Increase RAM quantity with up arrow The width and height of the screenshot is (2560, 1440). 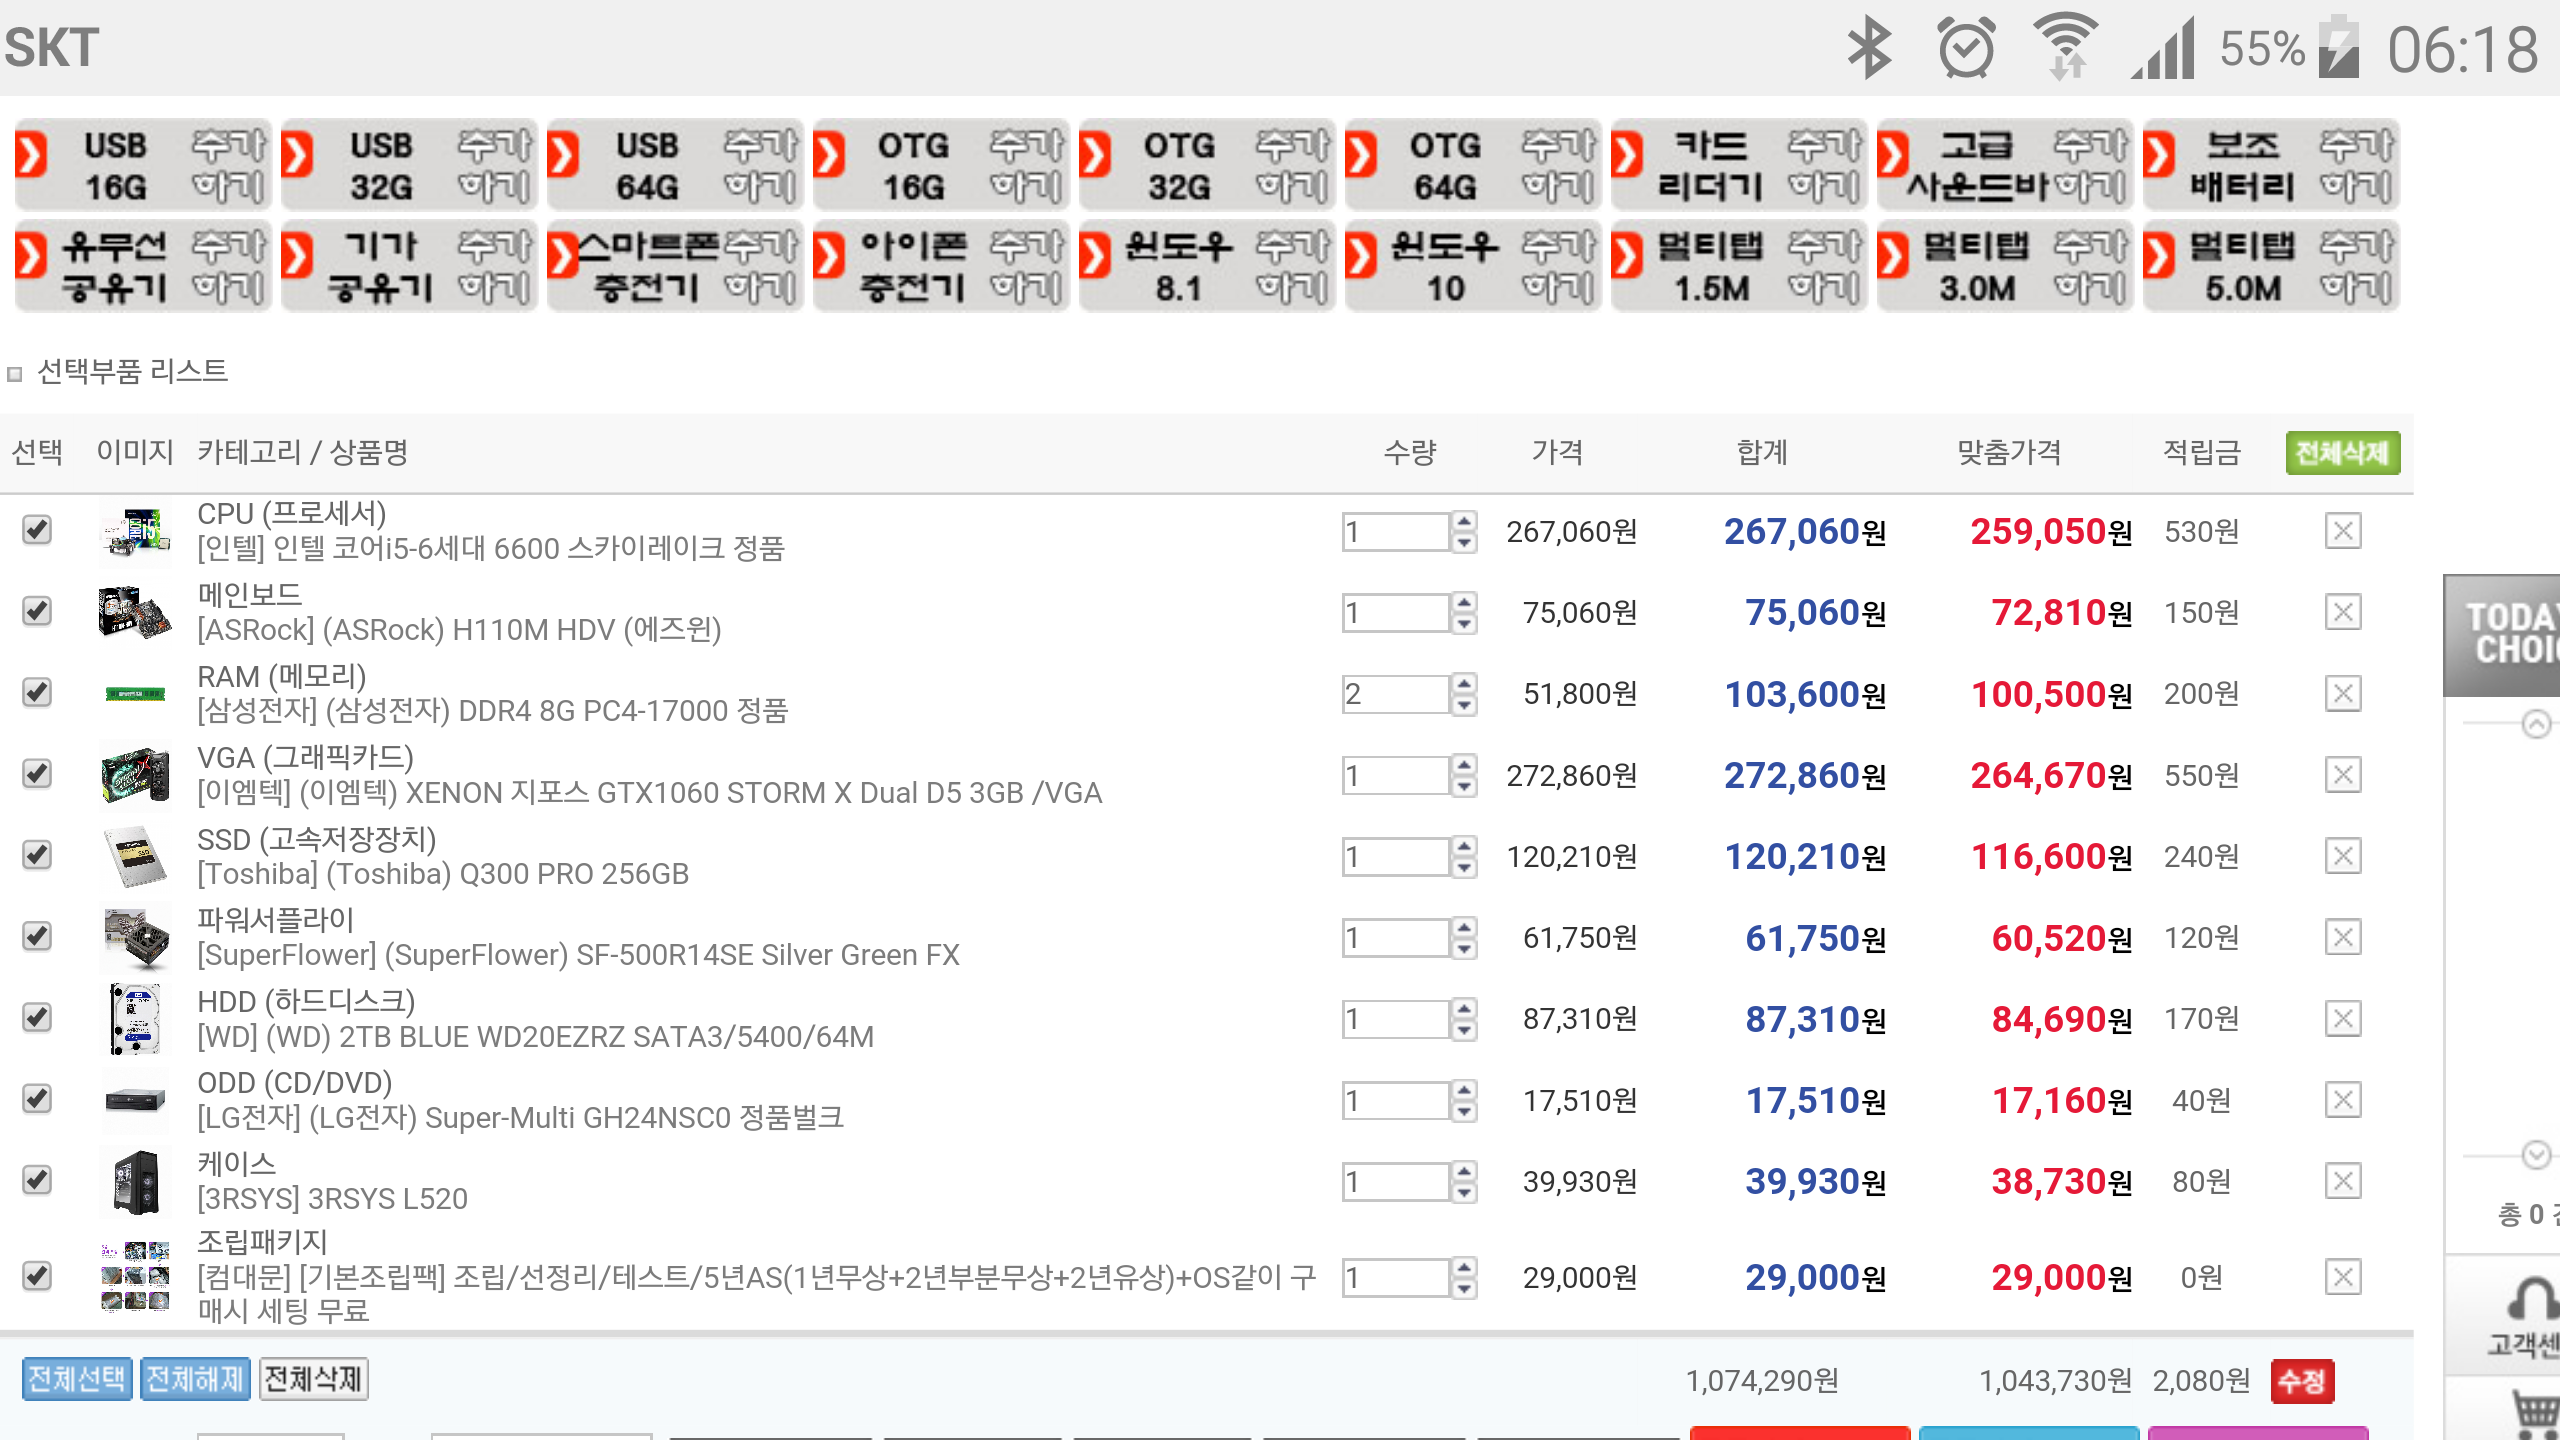pos(1464,684)
